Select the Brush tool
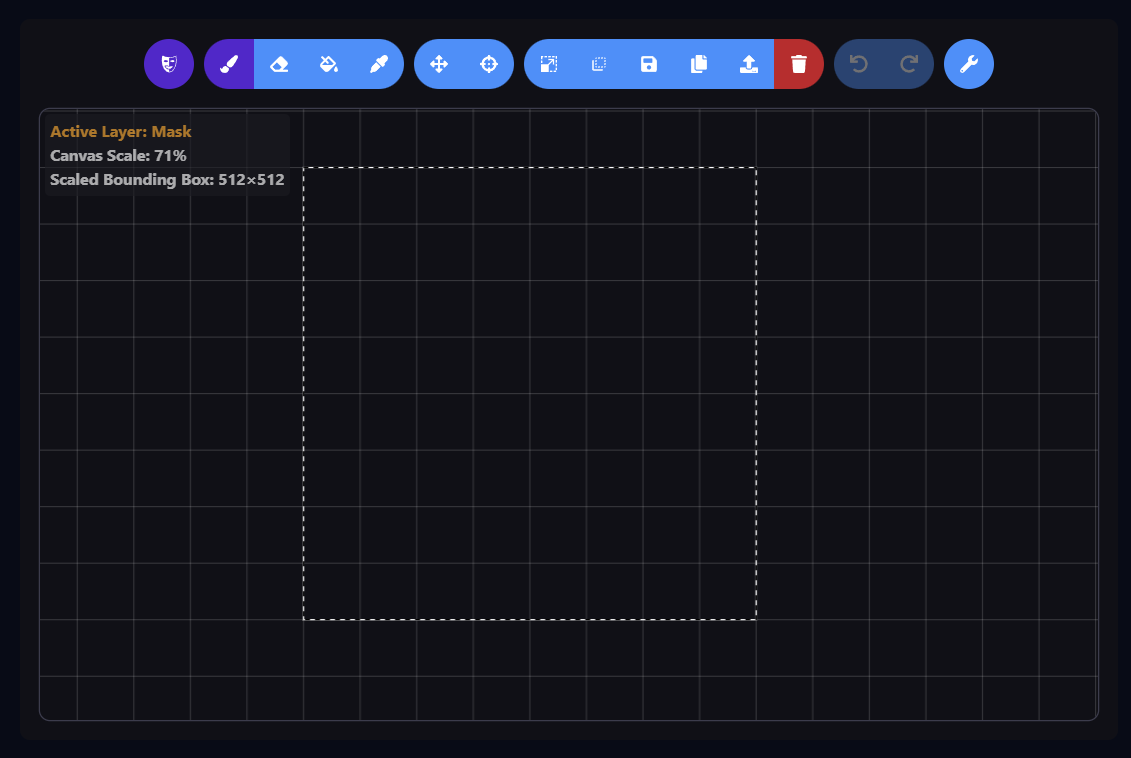This screenshot has width=1131, height=758. click(229, 64)
